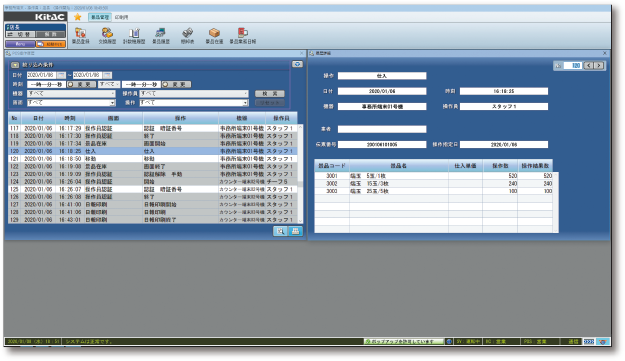The image size is (625, 361).
Task: Click the start date field 2020/01/06
Action: point(42,75)
